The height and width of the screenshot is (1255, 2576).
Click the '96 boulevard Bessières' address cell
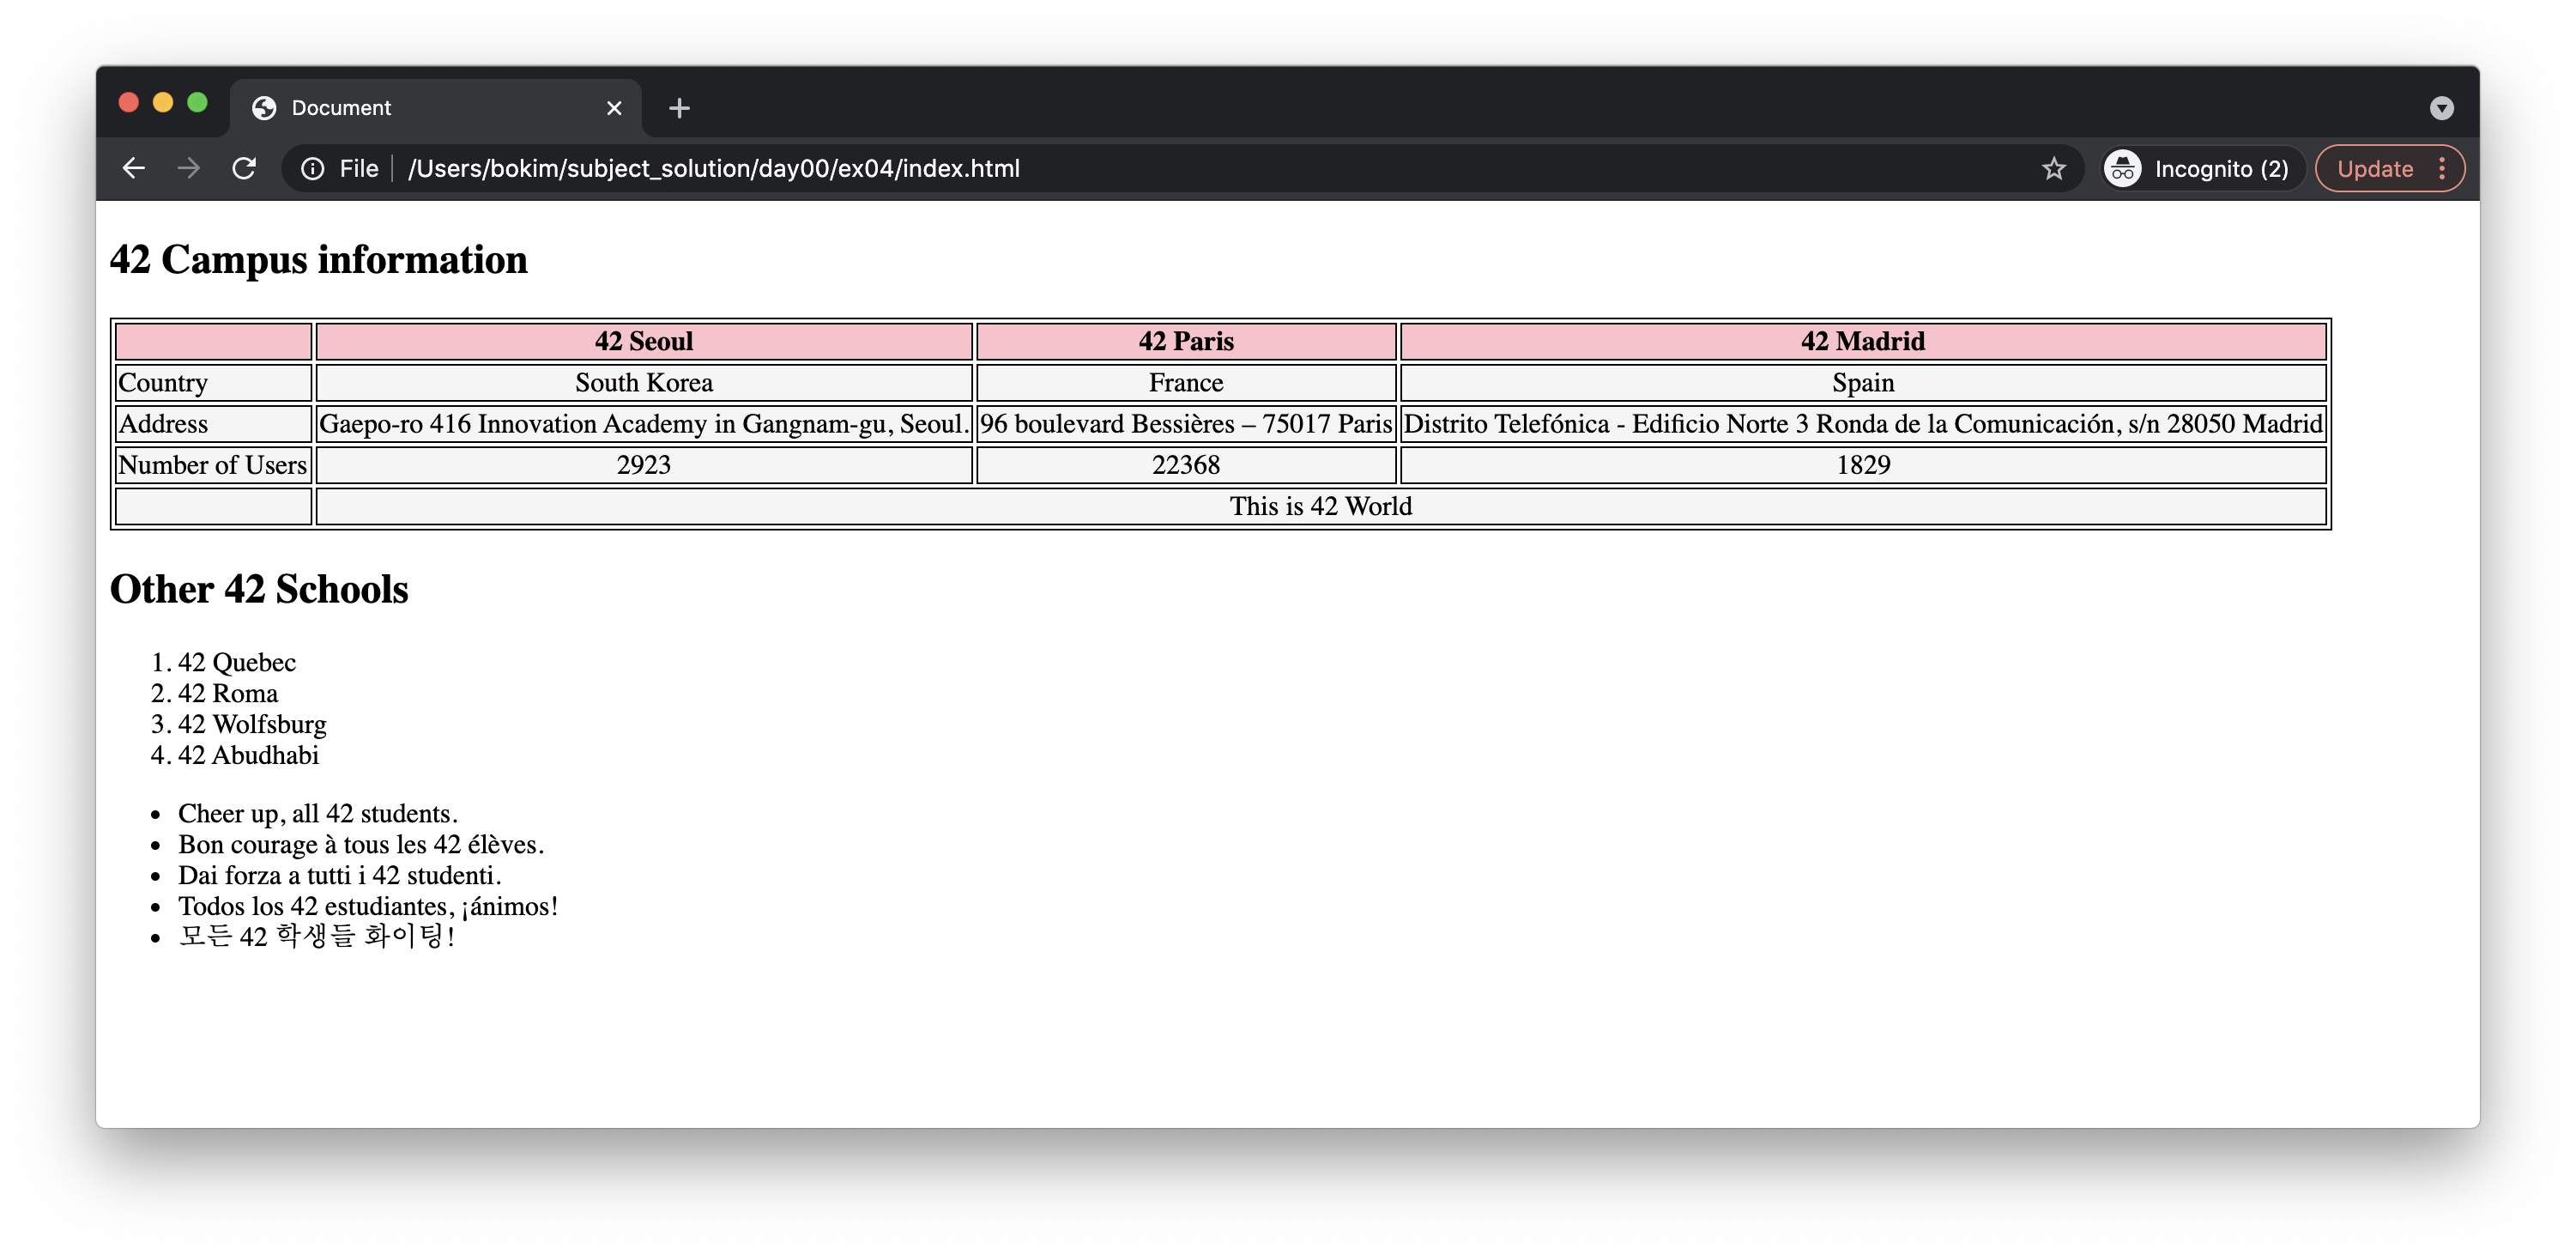(1186, 424)
